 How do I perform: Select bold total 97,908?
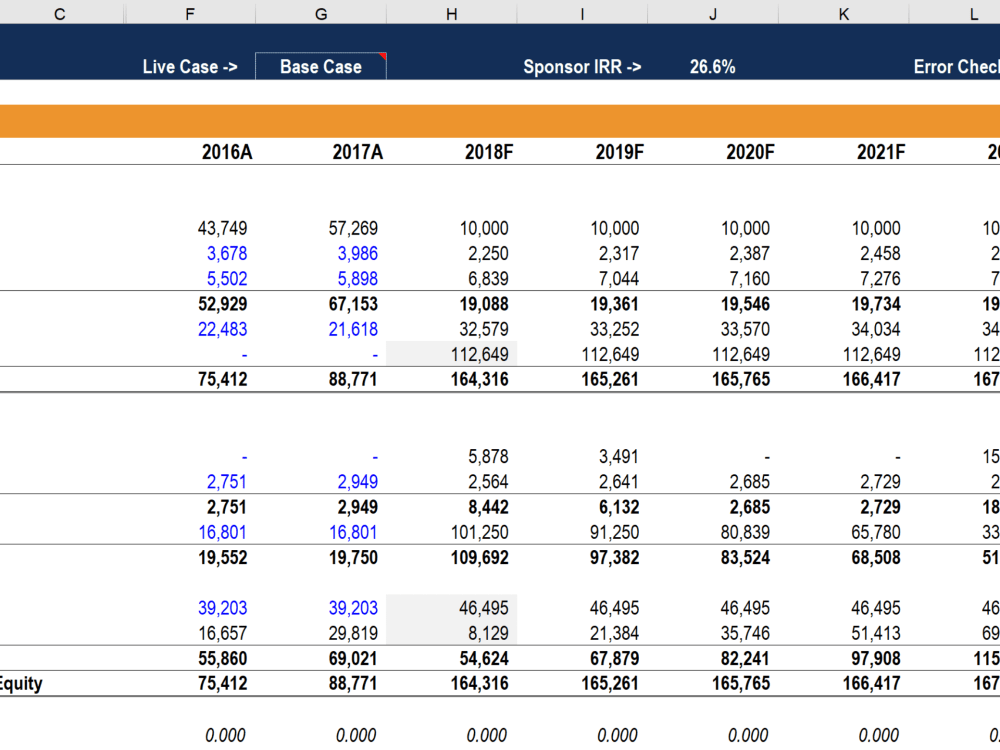pyautogui.click(x=876, y=658)
